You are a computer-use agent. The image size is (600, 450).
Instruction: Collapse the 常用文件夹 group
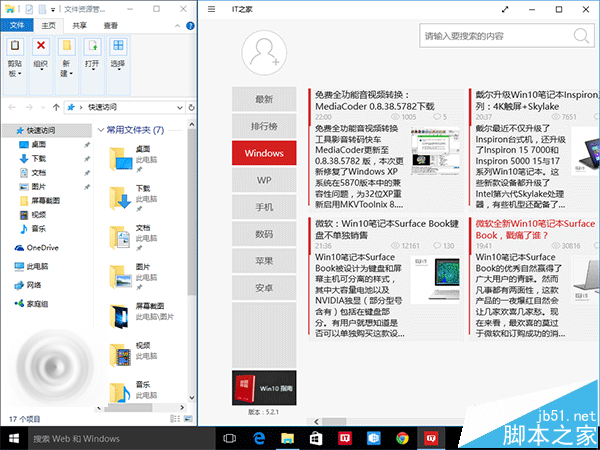click(x=100, y=129)
